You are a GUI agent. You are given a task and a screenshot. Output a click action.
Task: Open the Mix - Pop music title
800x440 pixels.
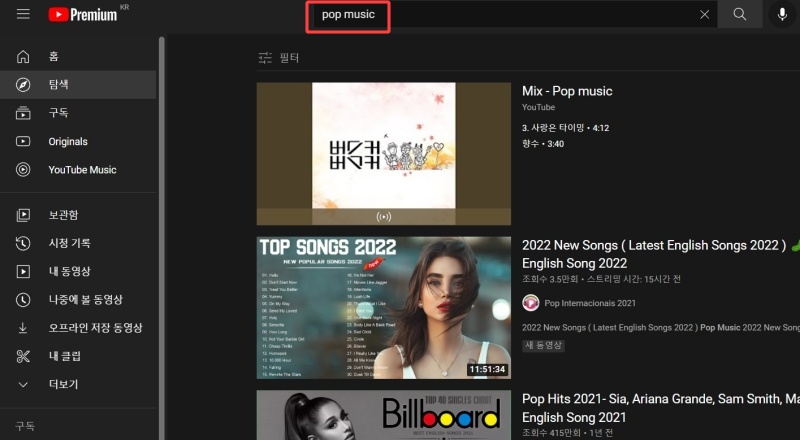point(567,91)
